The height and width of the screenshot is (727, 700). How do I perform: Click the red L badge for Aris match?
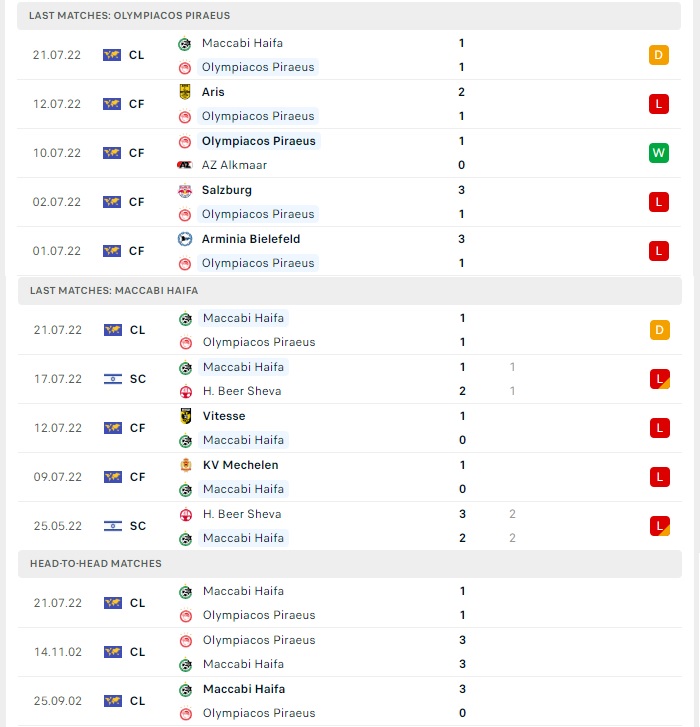tap(658, 104)
